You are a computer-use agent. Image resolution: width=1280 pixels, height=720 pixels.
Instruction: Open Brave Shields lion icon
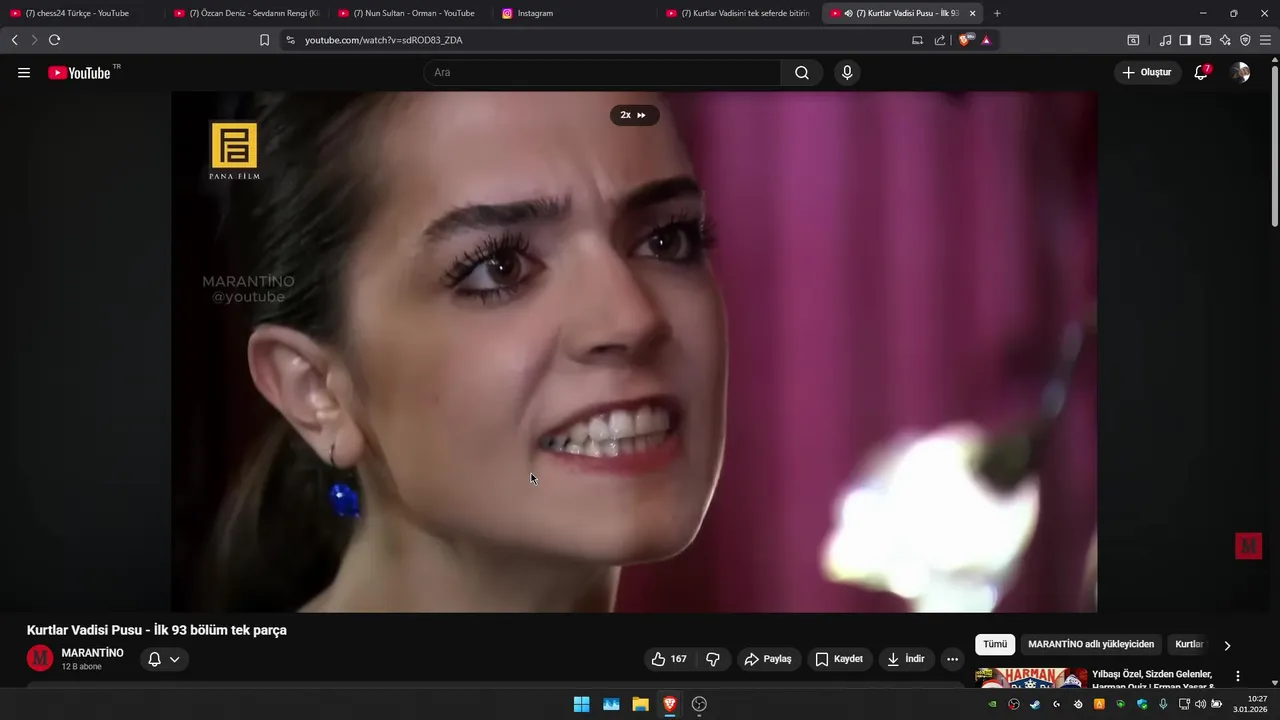[964, 40]
